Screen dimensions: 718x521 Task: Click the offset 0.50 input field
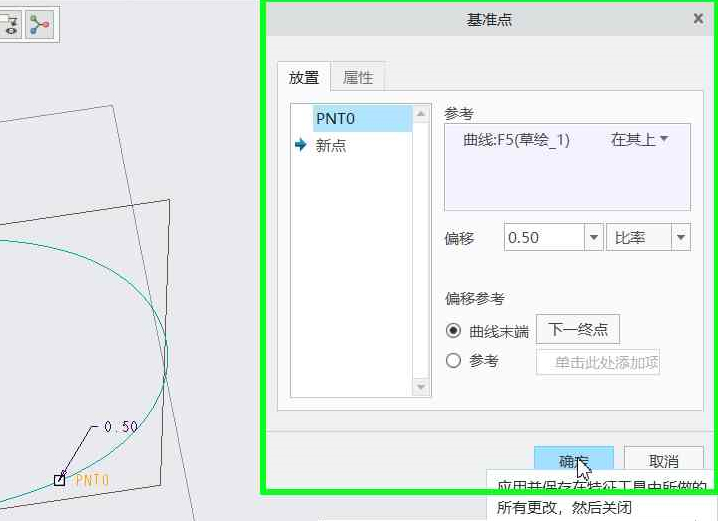click(x=542, y=238)
